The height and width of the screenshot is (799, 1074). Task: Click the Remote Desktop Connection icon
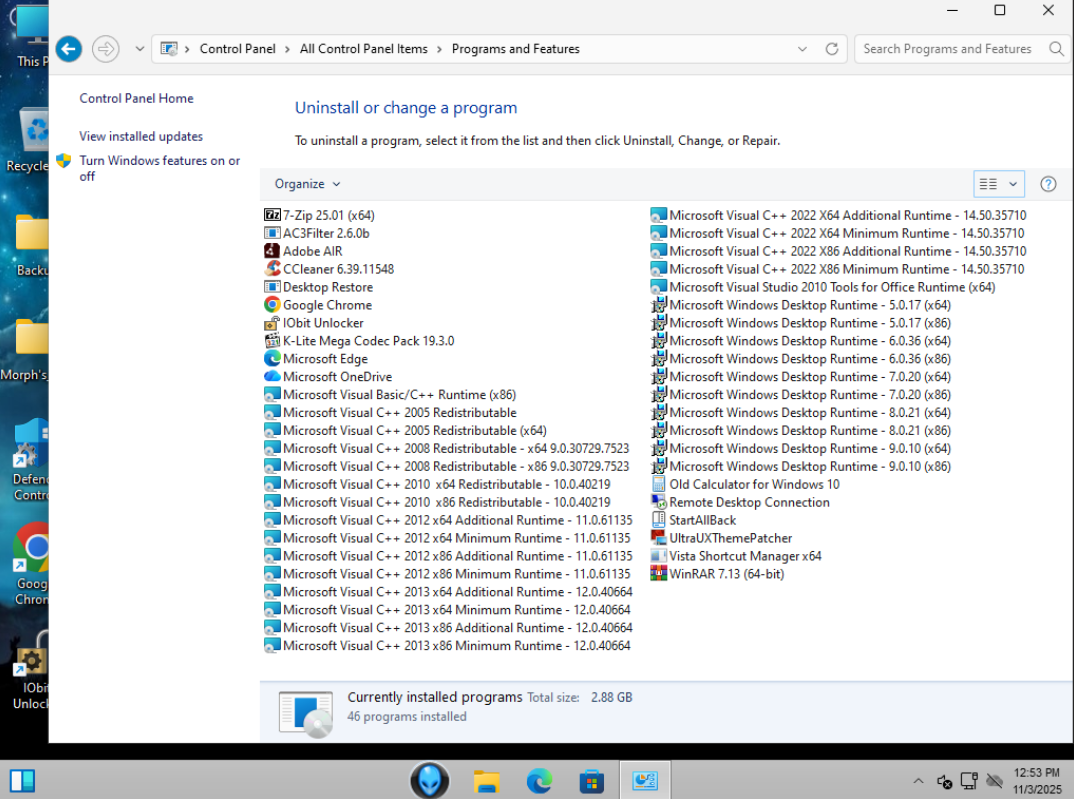point(658,502)
